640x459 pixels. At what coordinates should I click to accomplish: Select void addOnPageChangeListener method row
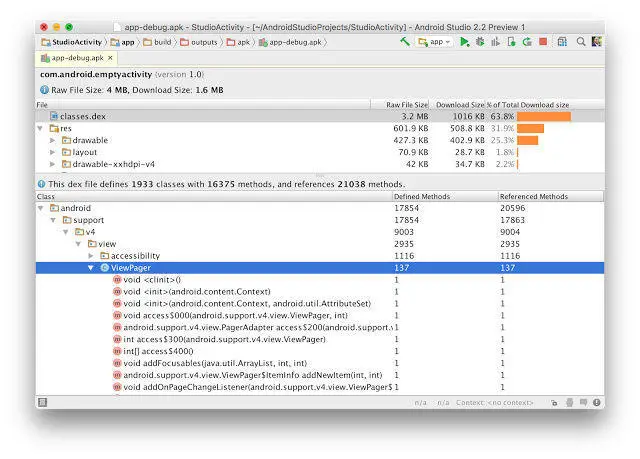coord(320,387)
